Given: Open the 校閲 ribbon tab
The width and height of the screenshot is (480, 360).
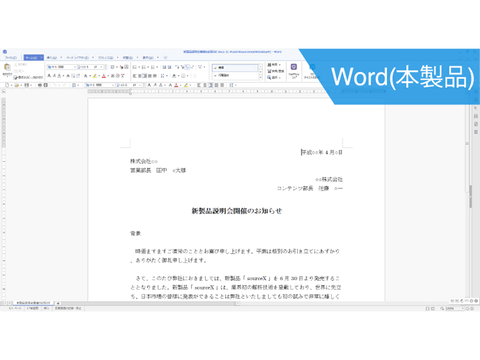Looking at the screenshot, I should (x=127, y=58).
